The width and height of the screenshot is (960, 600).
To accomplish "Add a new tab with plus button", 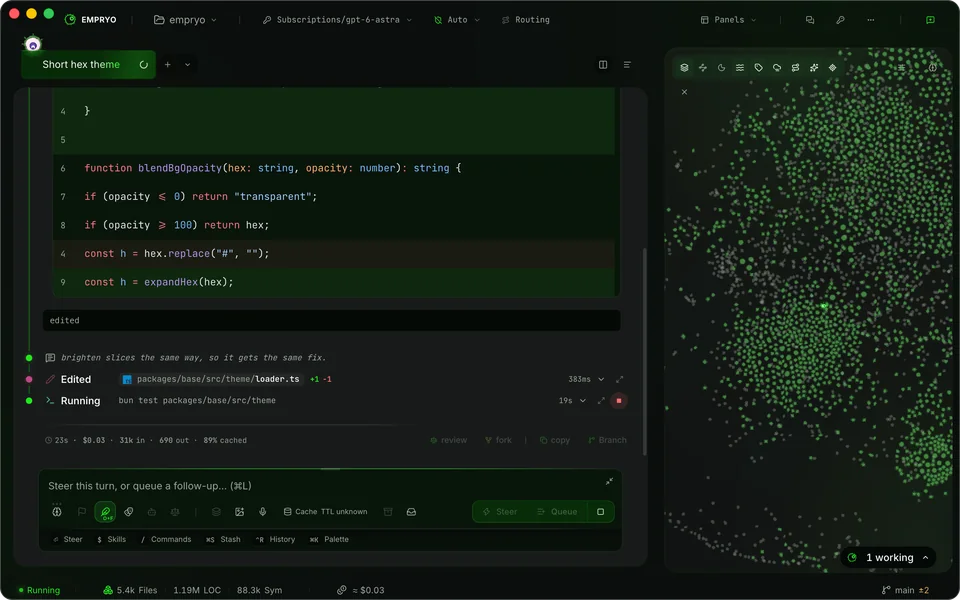I will point(167,64).
